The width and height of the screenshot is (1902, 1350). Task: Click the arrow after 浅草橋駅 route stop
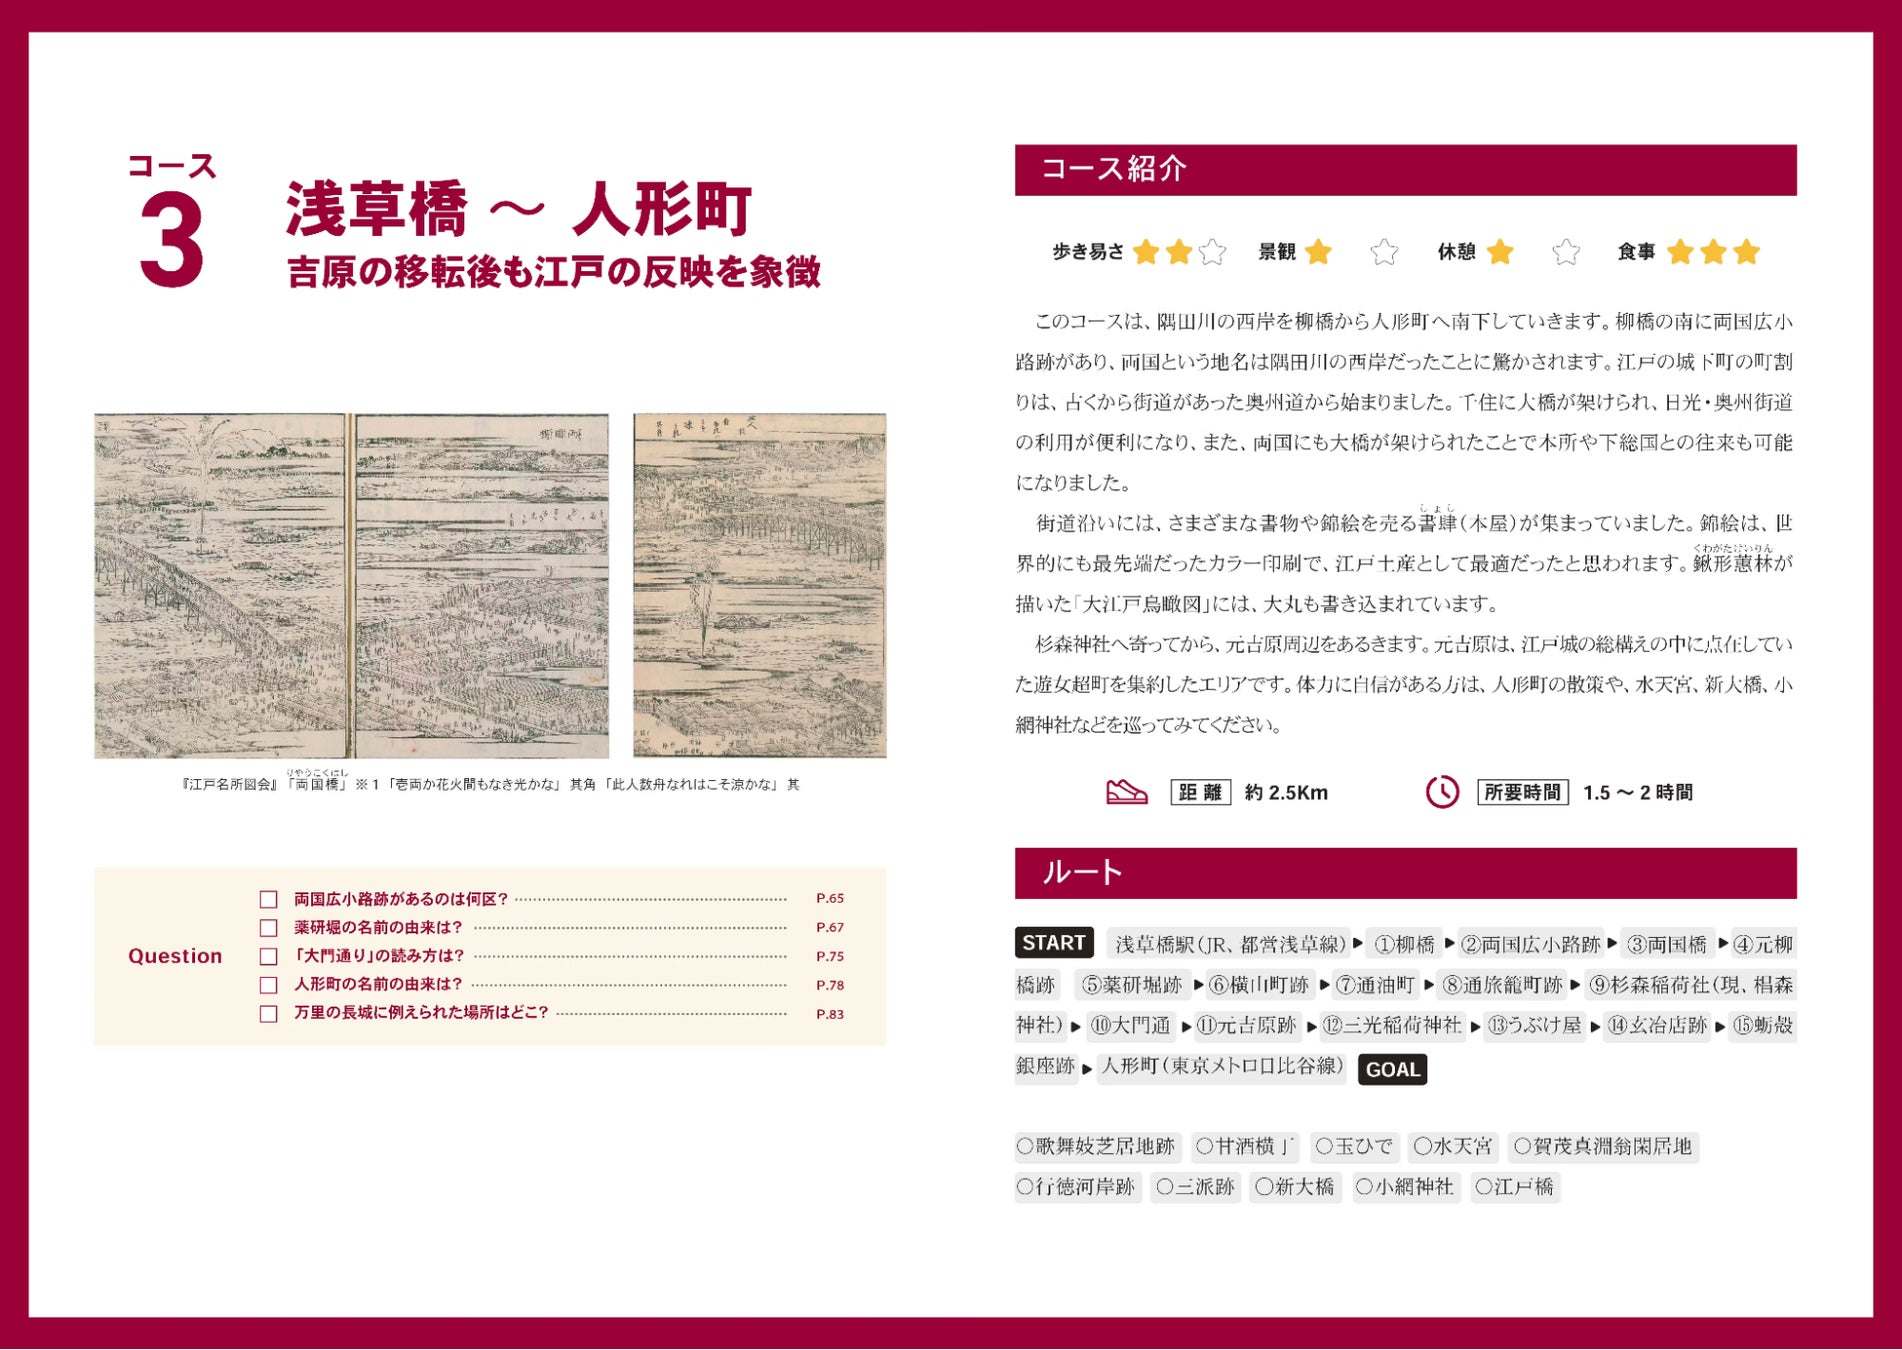point(1358,943)
